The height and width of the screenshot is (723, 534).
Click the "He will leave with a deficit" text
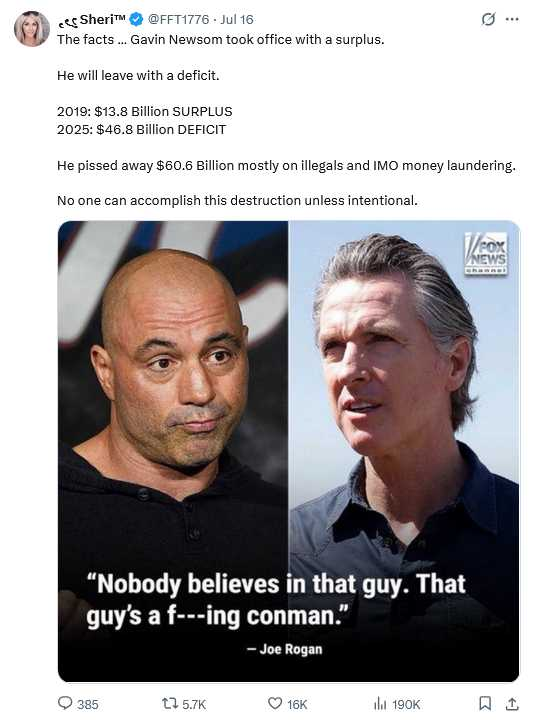(138, 76)
